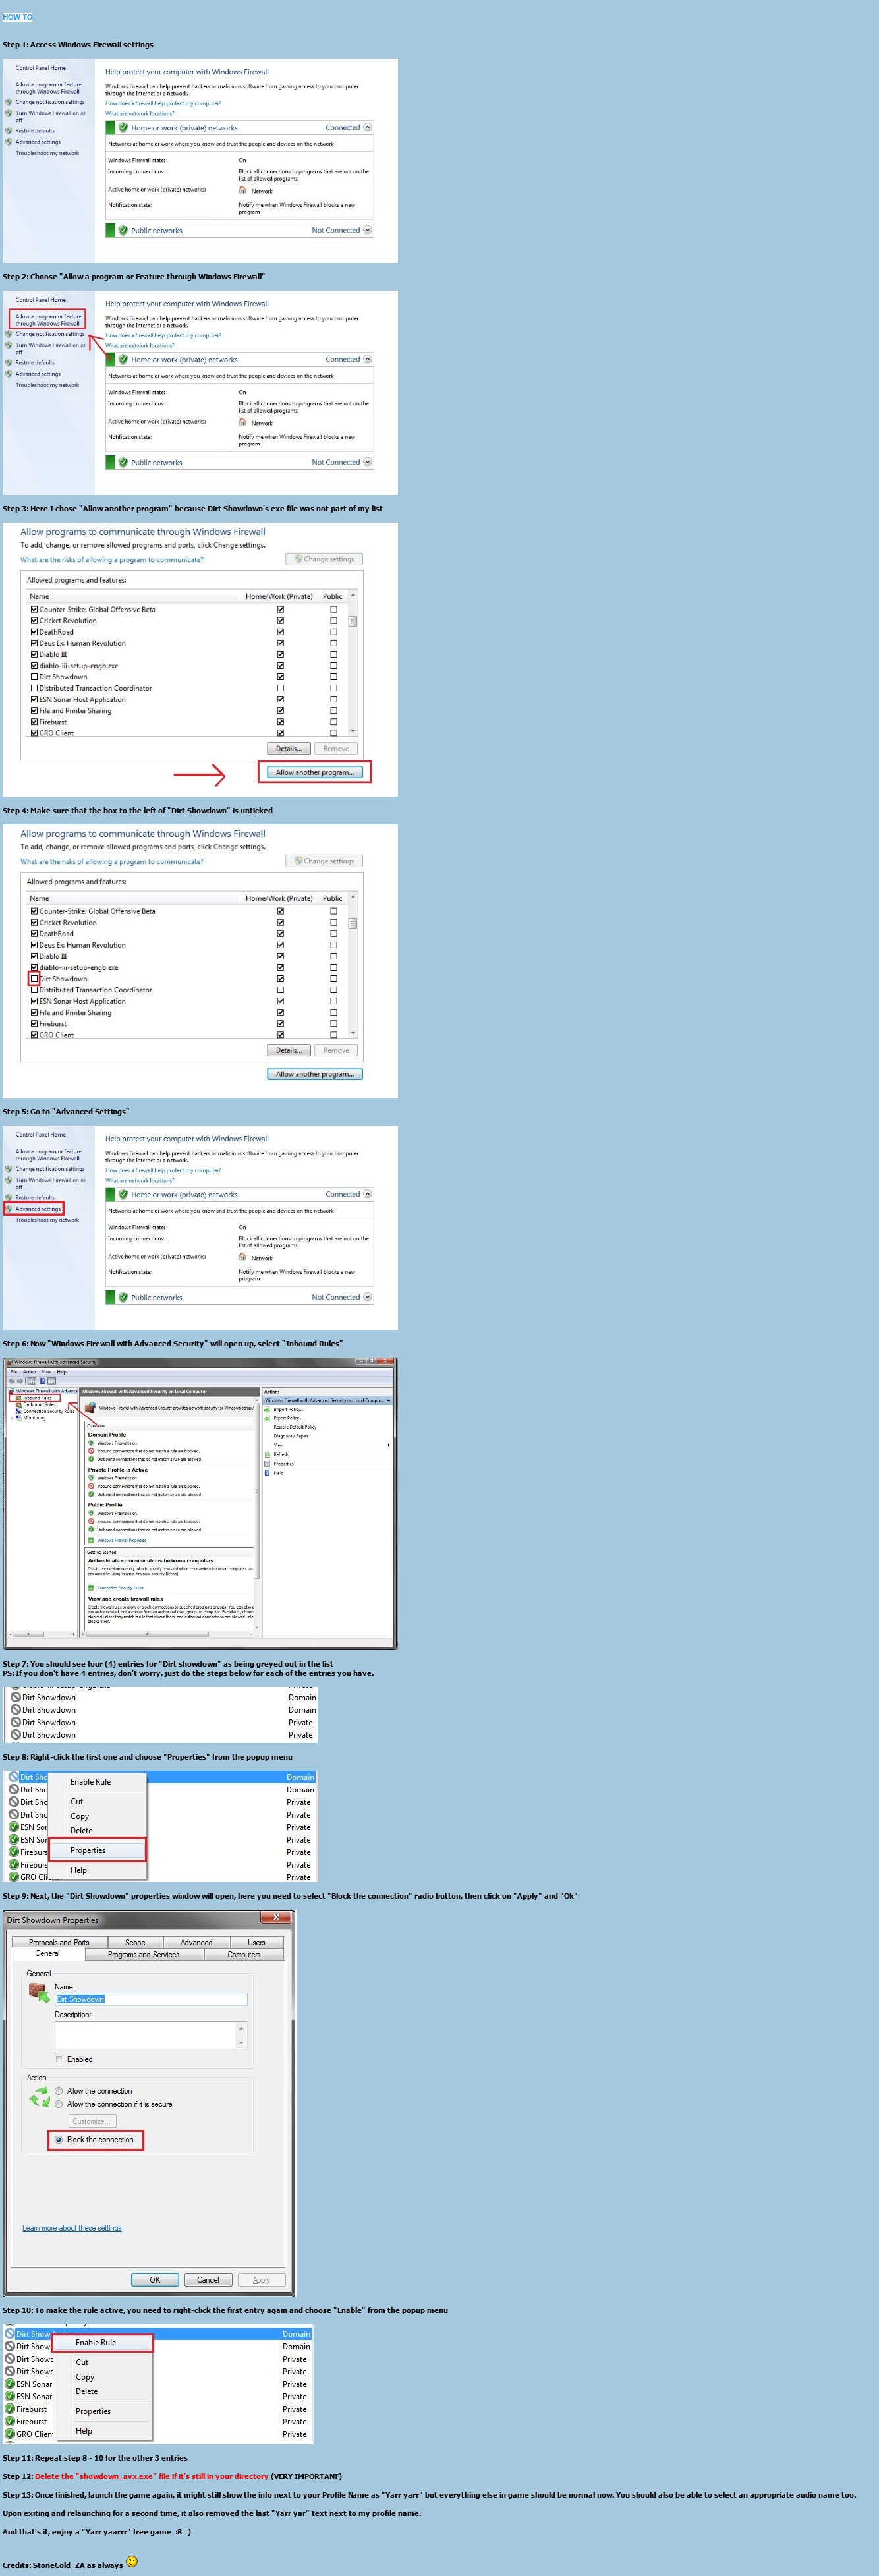Open the View submenu arrow in Actions pane
879x2576 pixels.
tap(389, 1445)
